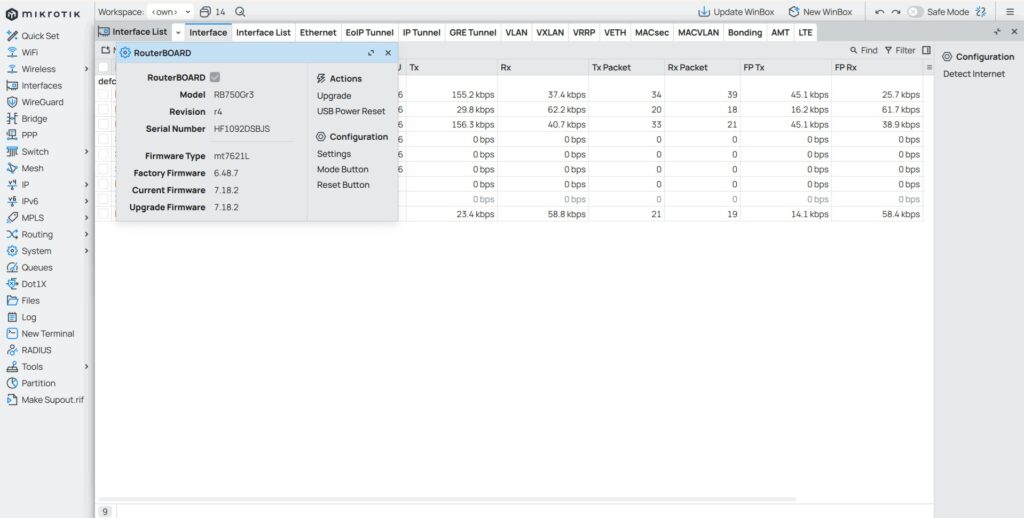This screenshot has width=1024, height=518.
Task: Toggle the Safe Mode switch
Action: point(915,12)
